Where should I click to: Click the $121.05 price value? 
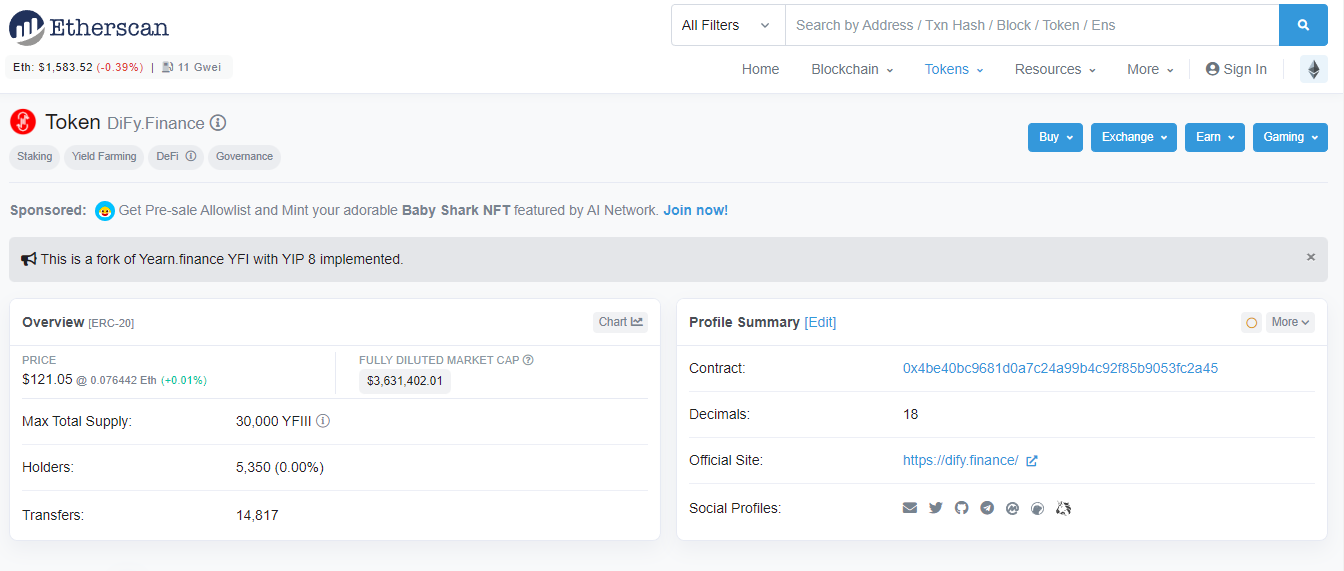point(47,380)
